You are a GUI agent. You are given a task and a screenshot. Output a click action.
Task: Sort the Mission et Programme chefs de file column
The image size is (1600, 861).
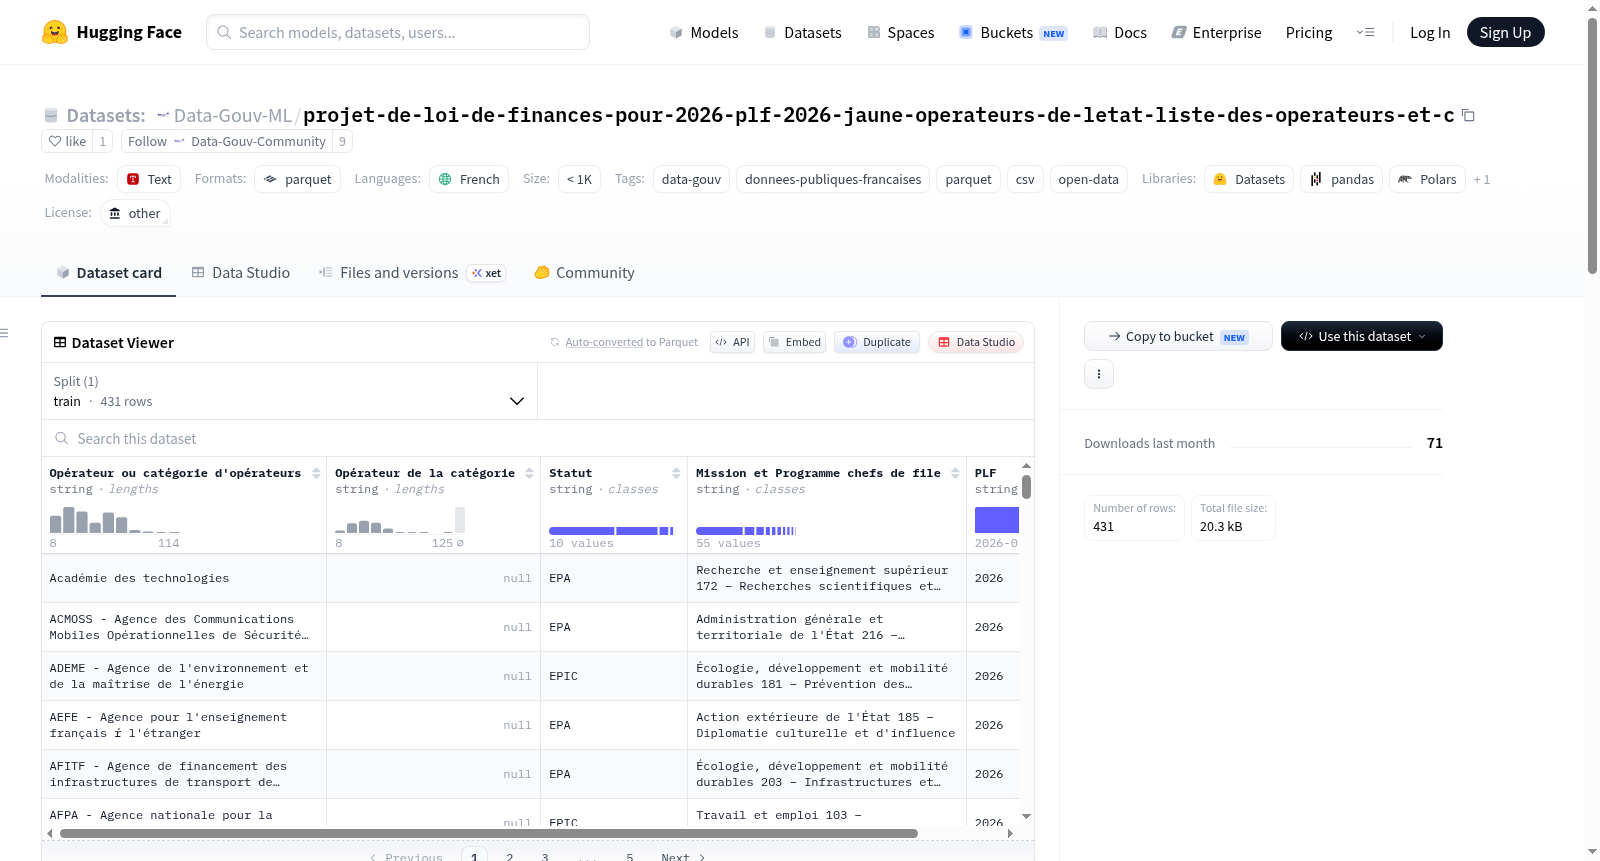click(955, 473)
